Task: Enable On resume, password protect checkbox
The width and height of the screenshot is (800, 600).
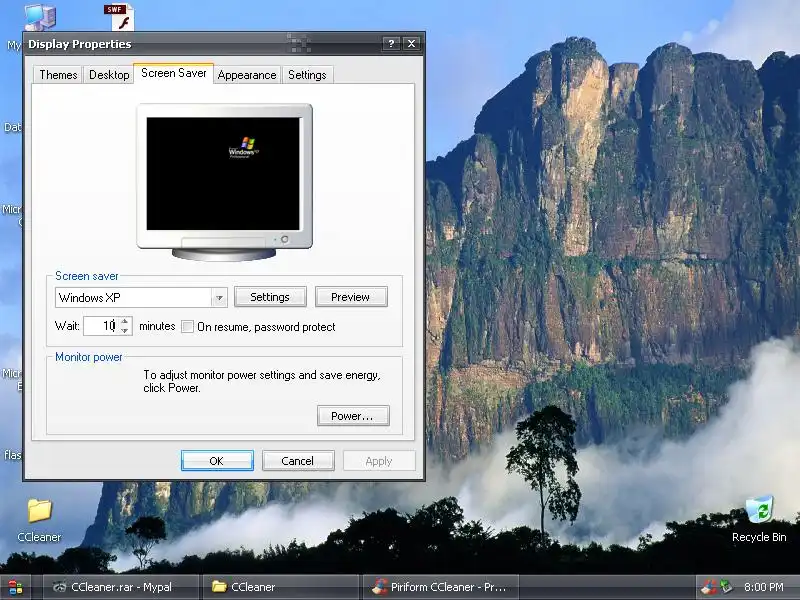Action: [x=188, y=327]
